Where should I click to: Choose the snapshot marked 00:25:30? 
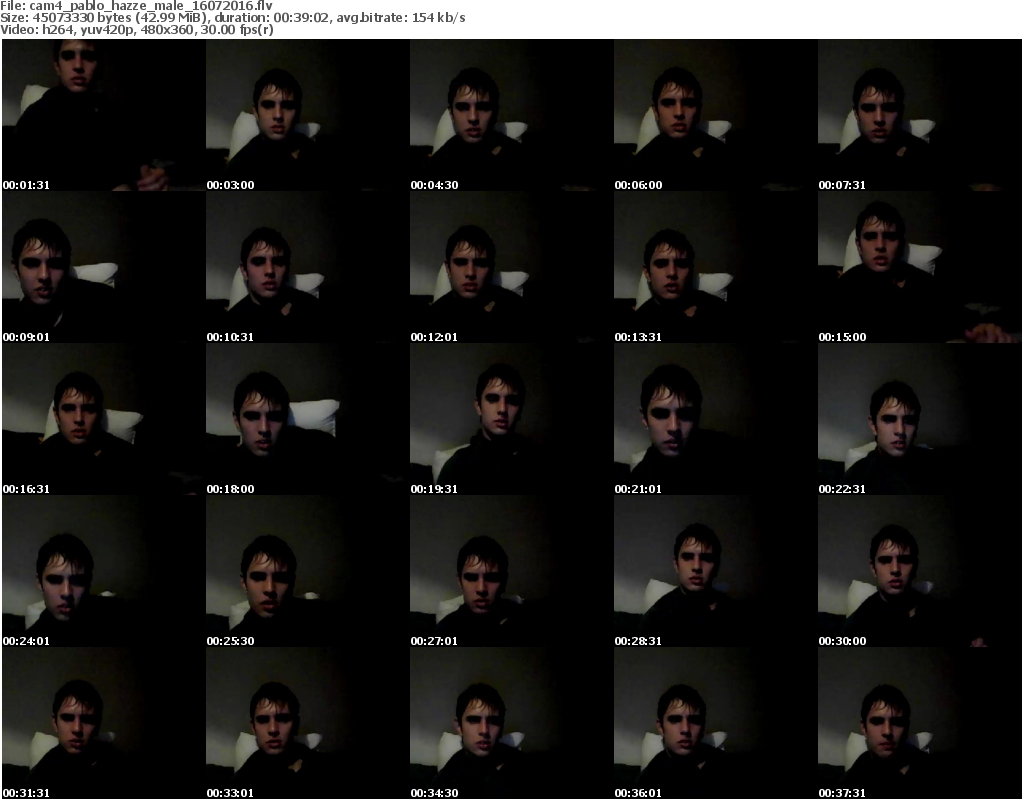(308, 571)
